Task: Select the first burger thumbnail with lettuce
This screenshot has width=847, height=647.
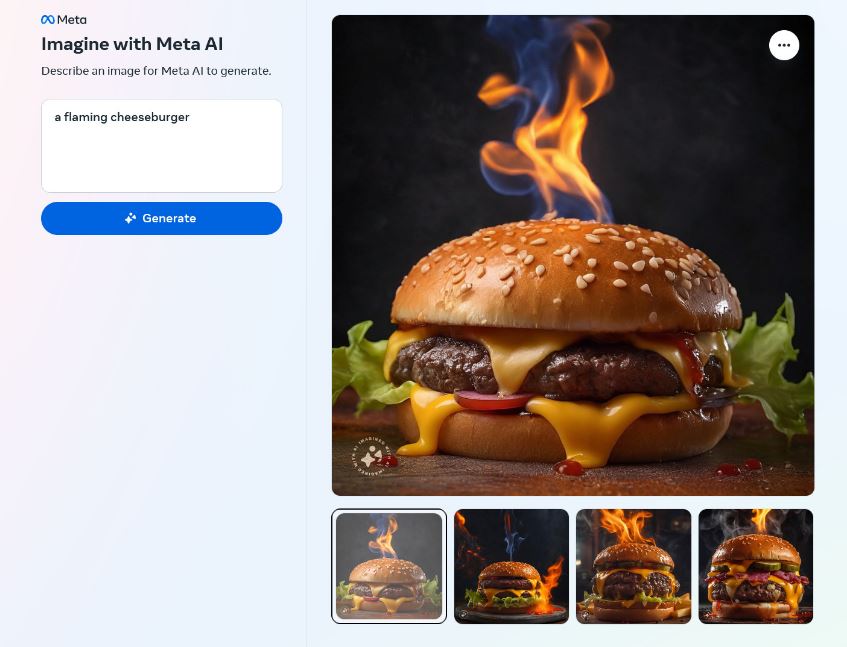Action: [389, 566]
